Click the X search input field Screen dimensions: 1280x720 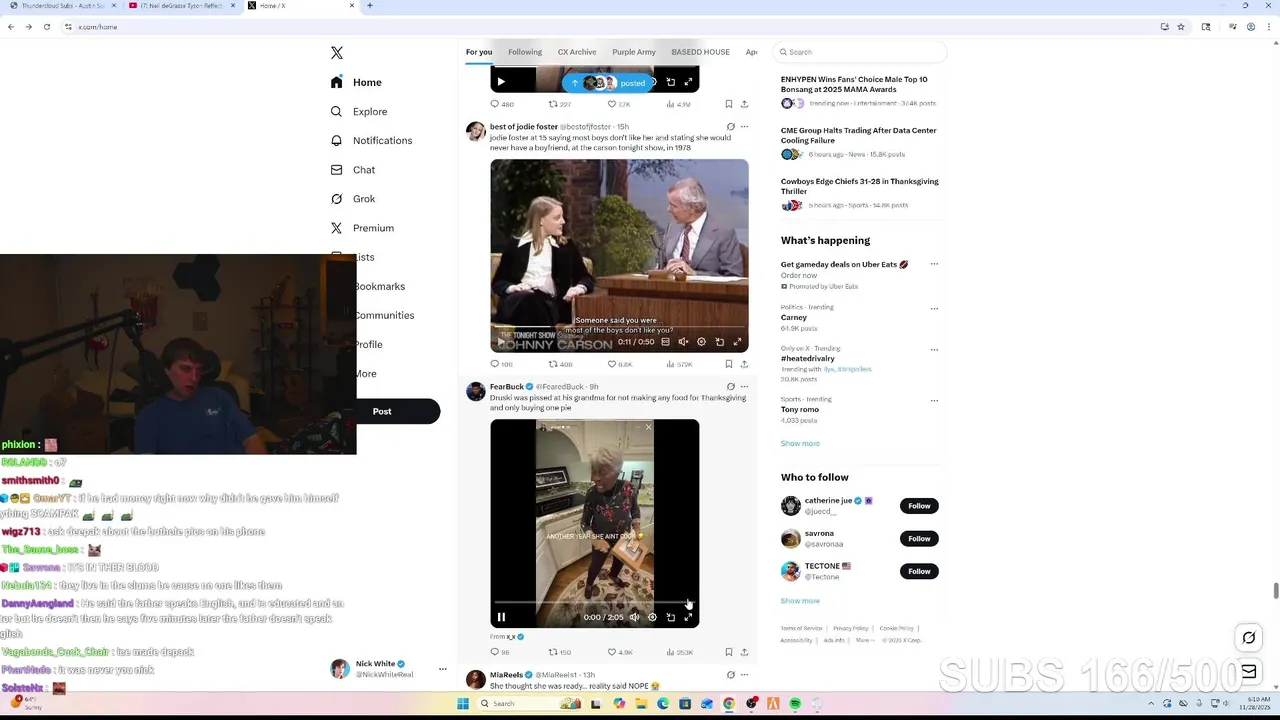pyautogui.click(x=861, y=52)
